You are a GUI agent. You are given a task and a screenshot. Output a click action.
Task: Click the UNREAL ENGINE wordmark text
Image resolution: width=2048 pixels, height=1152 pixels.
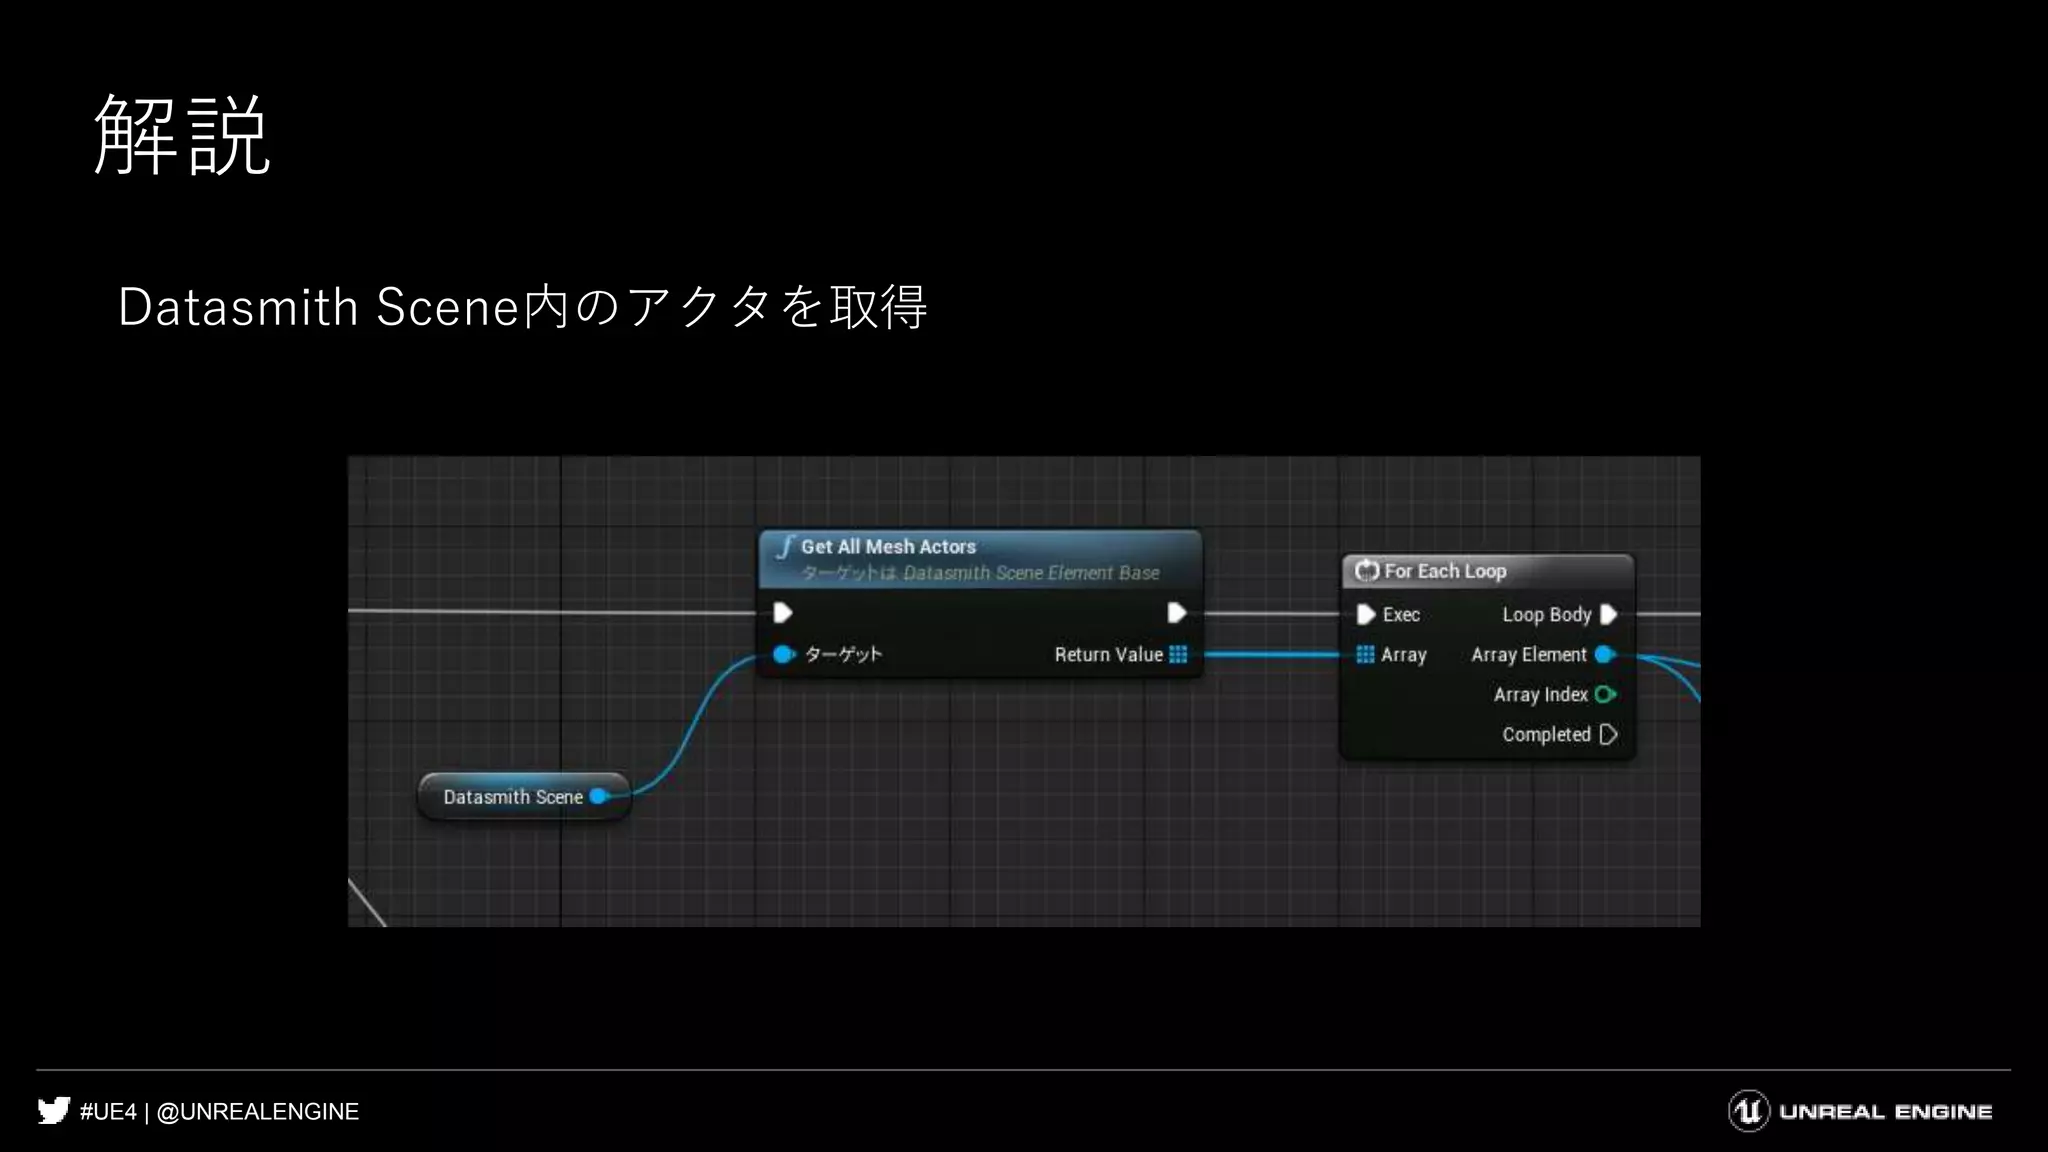[x=1885, y=1112]
